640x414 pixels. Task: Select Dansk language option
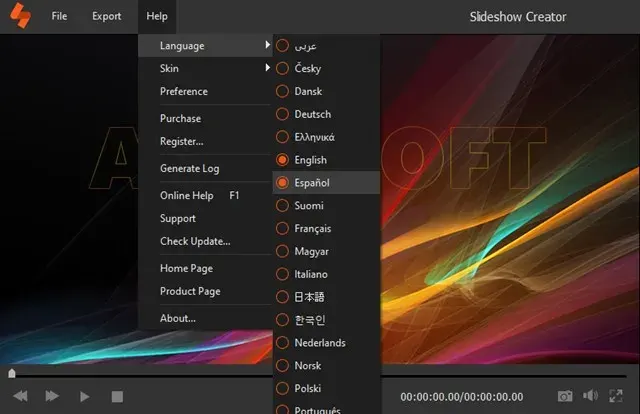click(x=327, y=91)
